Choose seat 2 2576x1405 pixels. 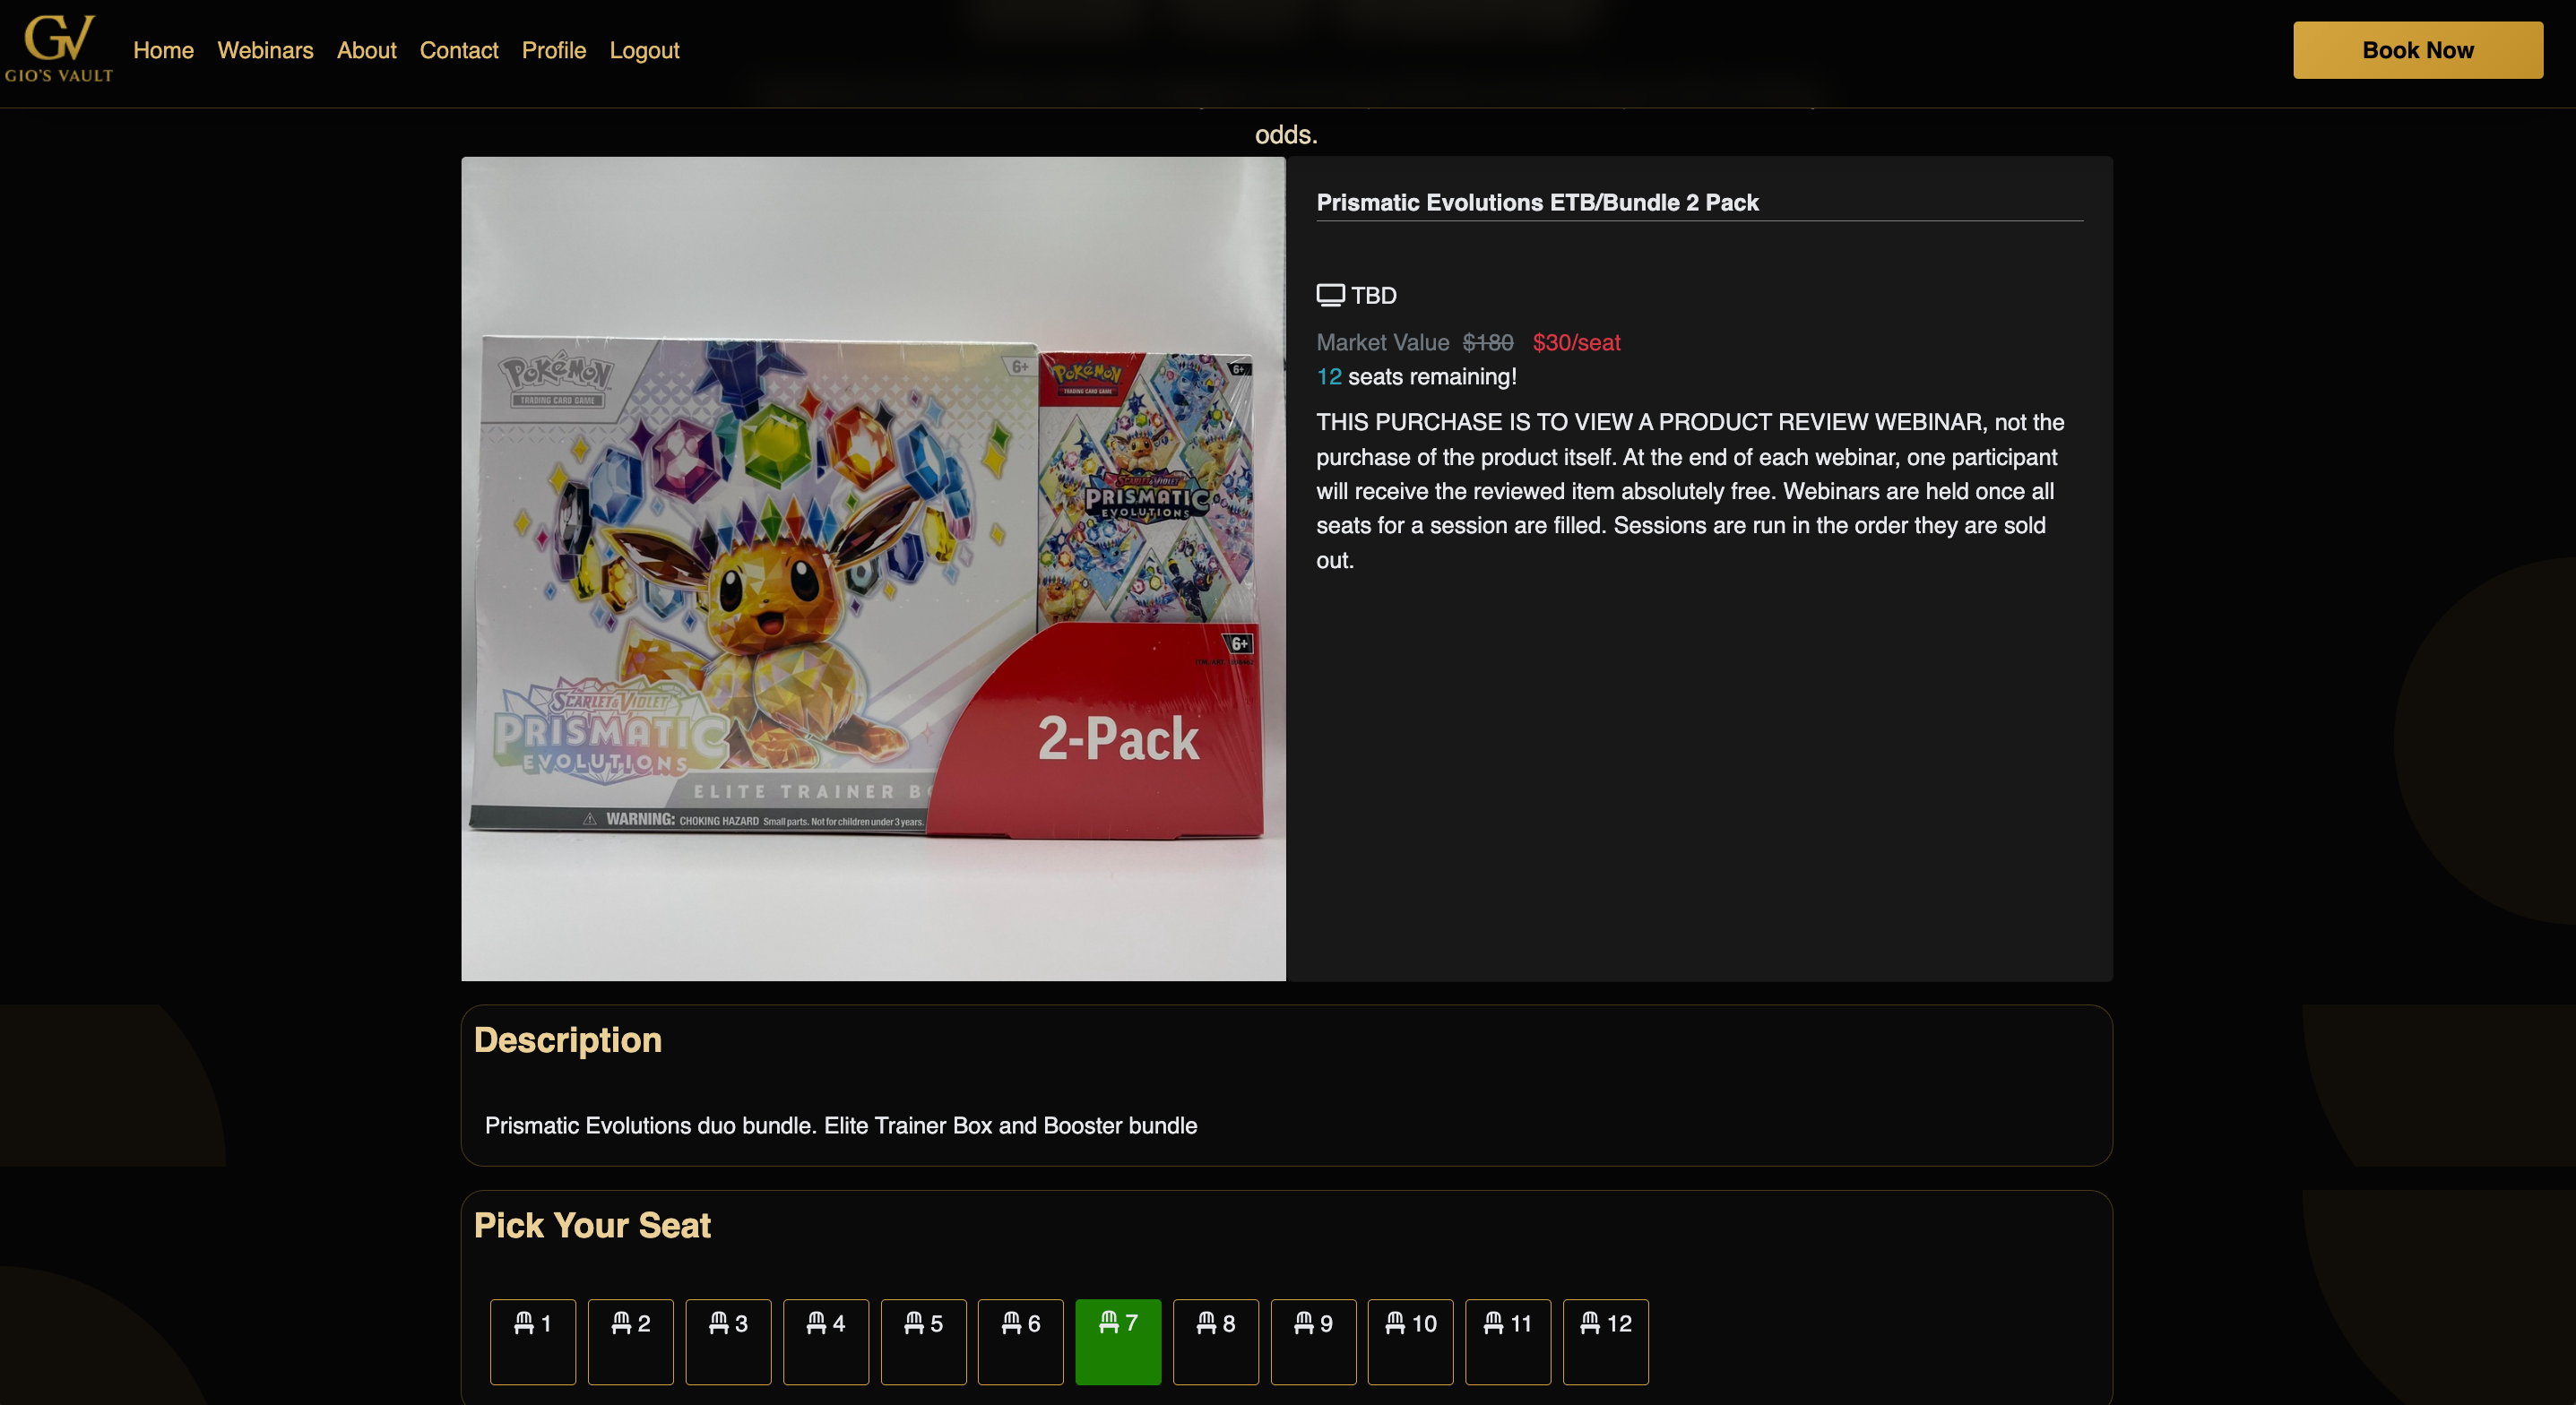click(x=630, y=1340)
